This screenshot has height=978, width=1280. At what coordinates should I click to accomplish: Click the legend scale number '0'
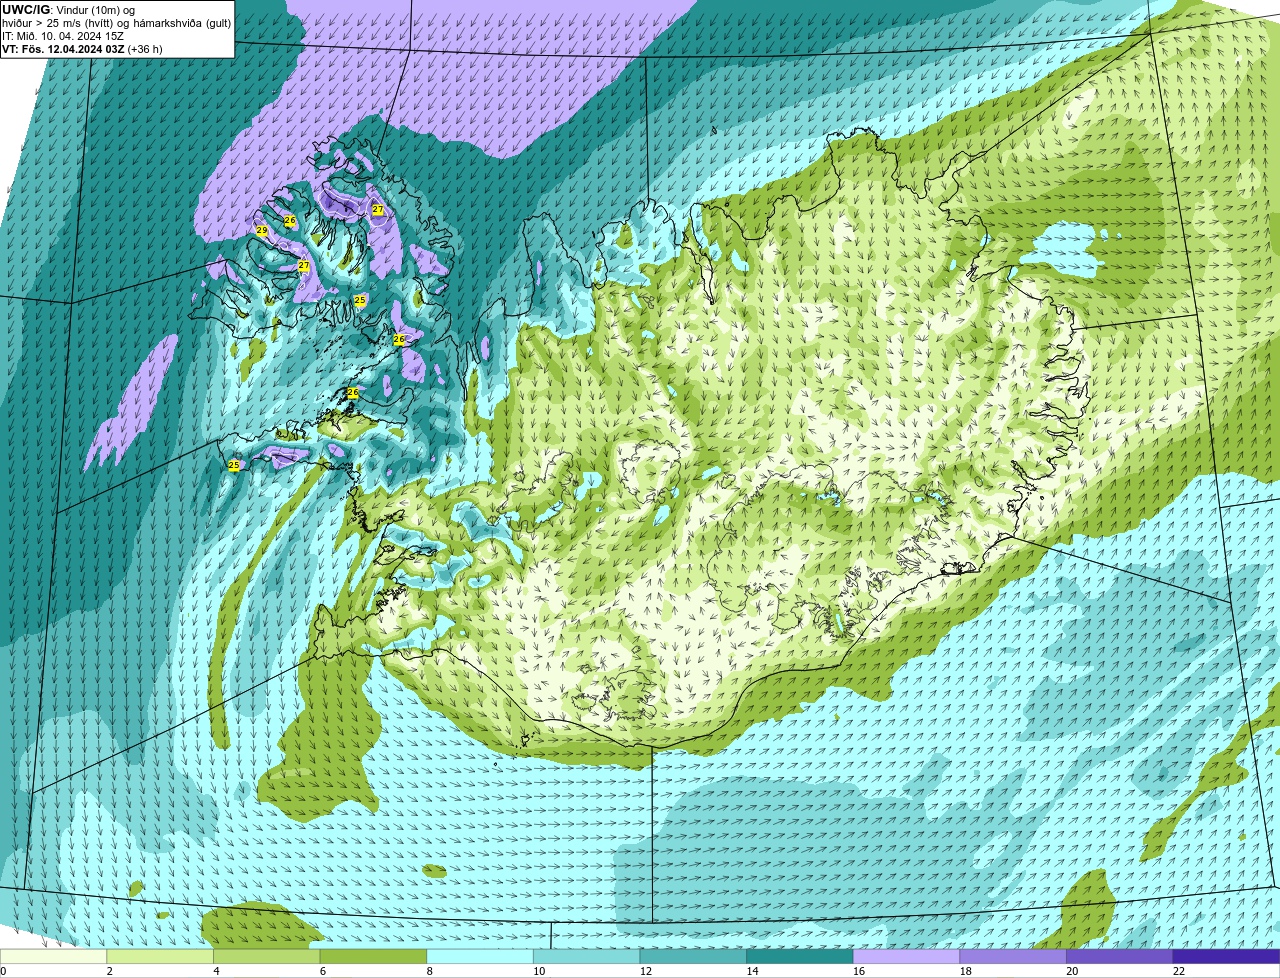tap(3, 971)
